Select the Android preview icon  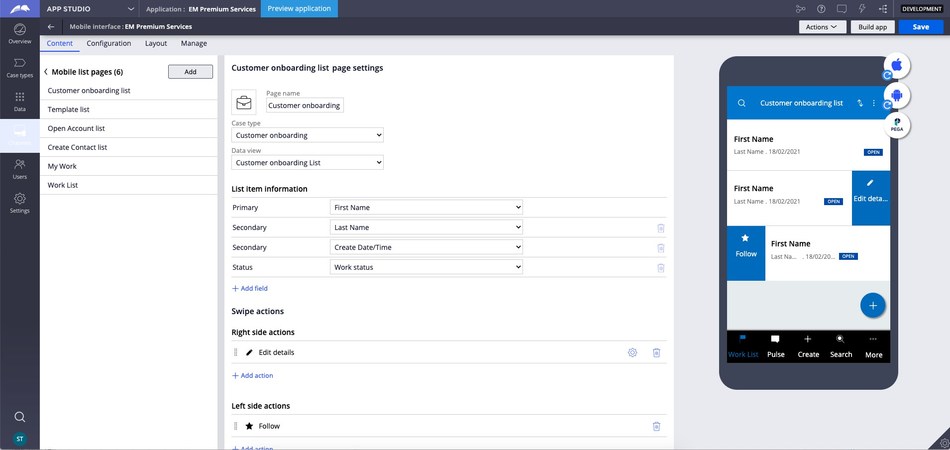pyautogui.click(x=897, y=95)
